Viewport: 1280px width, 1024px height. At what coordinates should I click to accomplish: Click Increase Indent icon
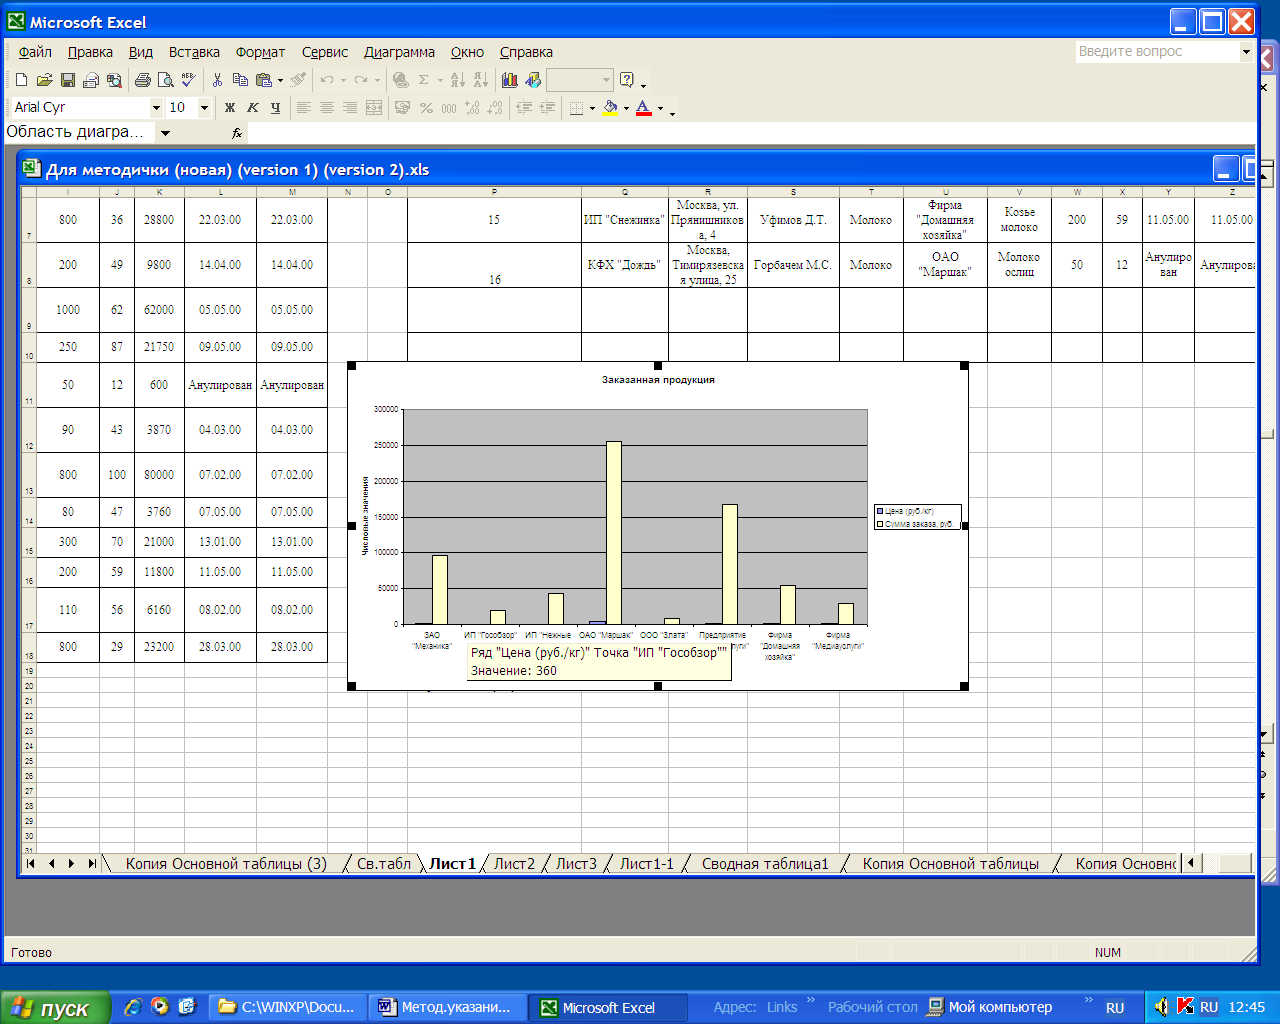547,107
